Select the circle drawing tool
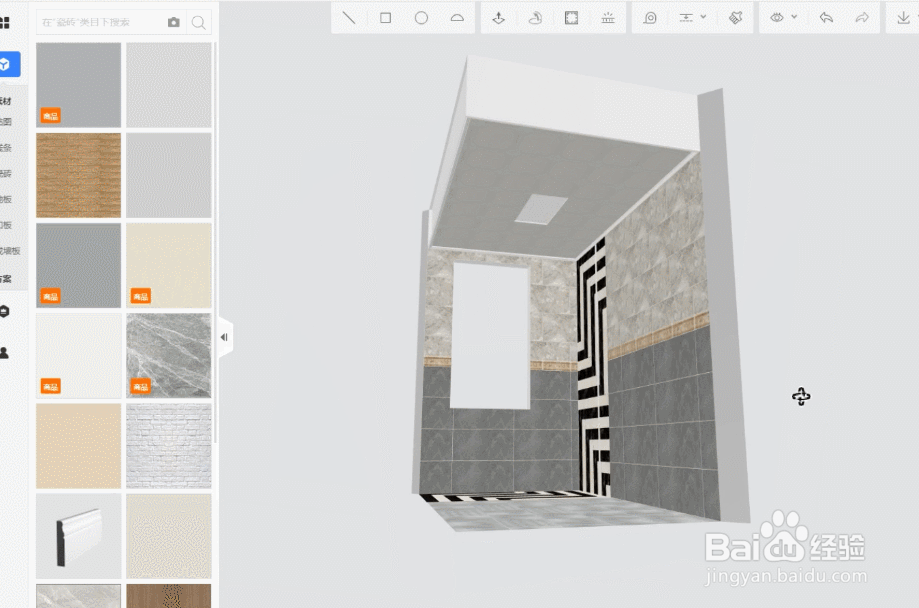Viewport: 919px width, 608px height. pyautogui.click(x=421, y=18)
